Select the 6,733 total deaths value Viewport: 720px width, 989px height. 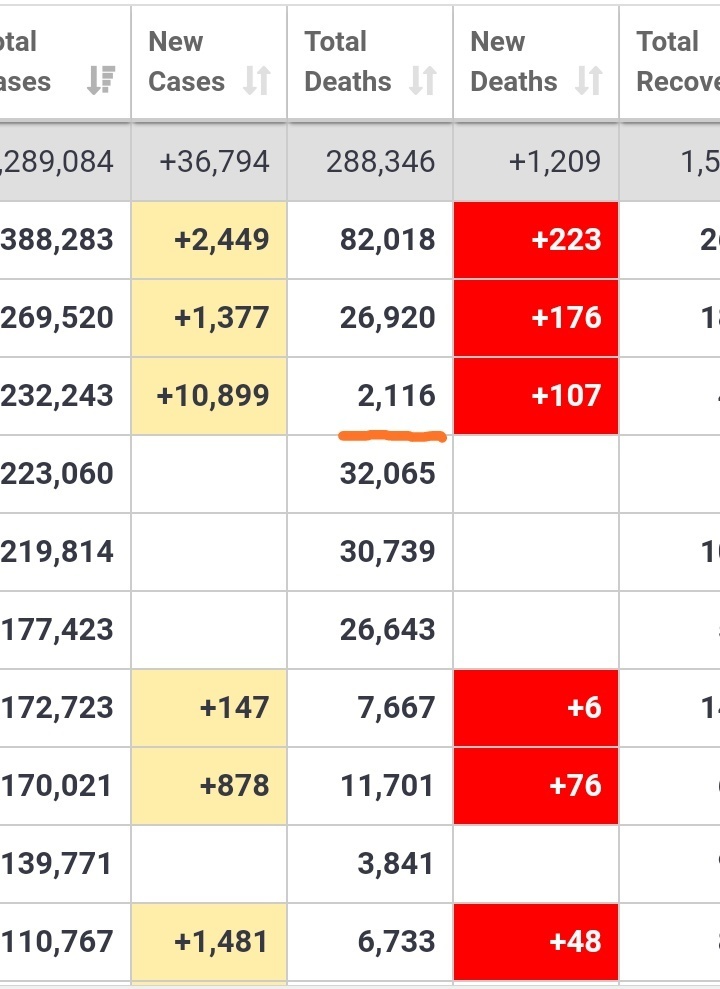[x=396, y=941]
